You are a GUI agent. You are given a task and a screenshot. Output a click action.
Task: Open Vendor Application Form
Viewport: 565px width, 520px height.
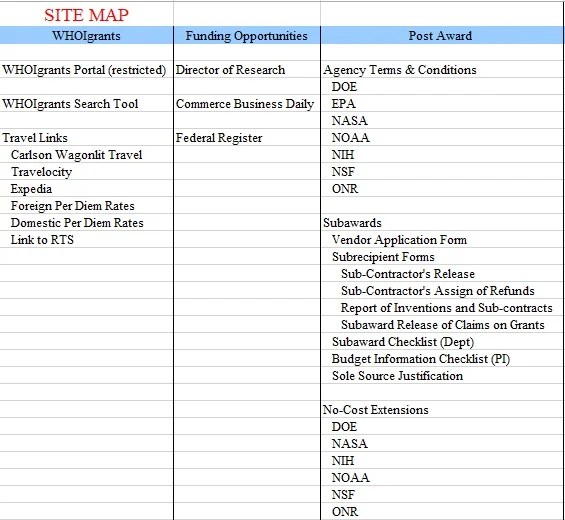coord(399,240)
